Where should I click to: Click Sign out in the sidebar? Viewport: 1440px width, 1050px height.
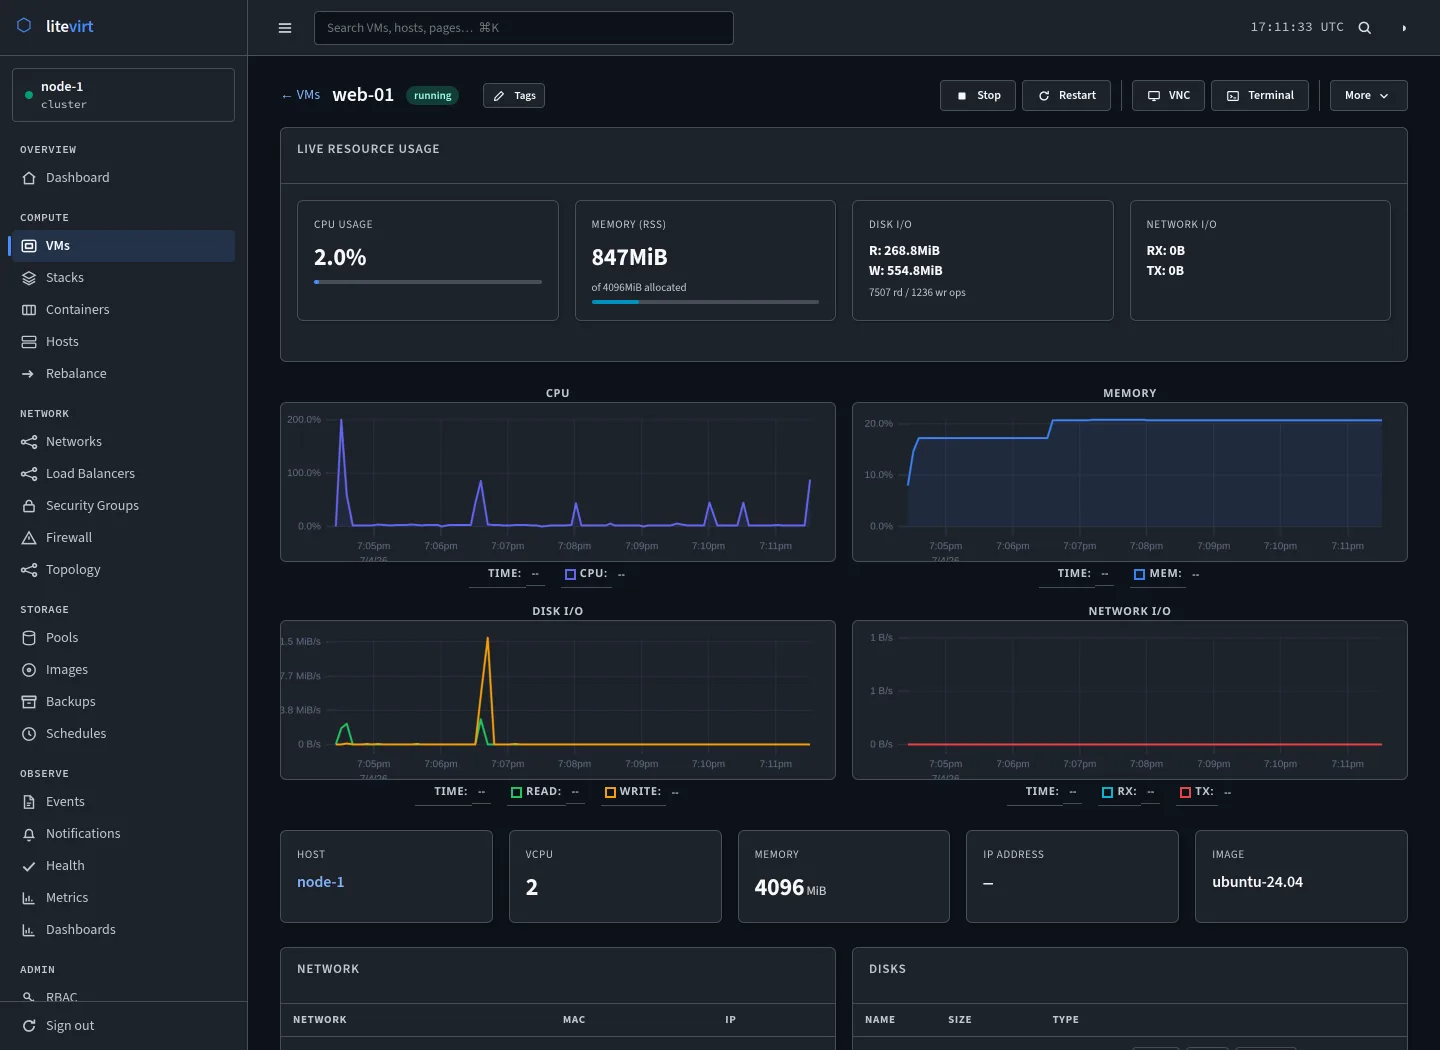[123, 1026]
